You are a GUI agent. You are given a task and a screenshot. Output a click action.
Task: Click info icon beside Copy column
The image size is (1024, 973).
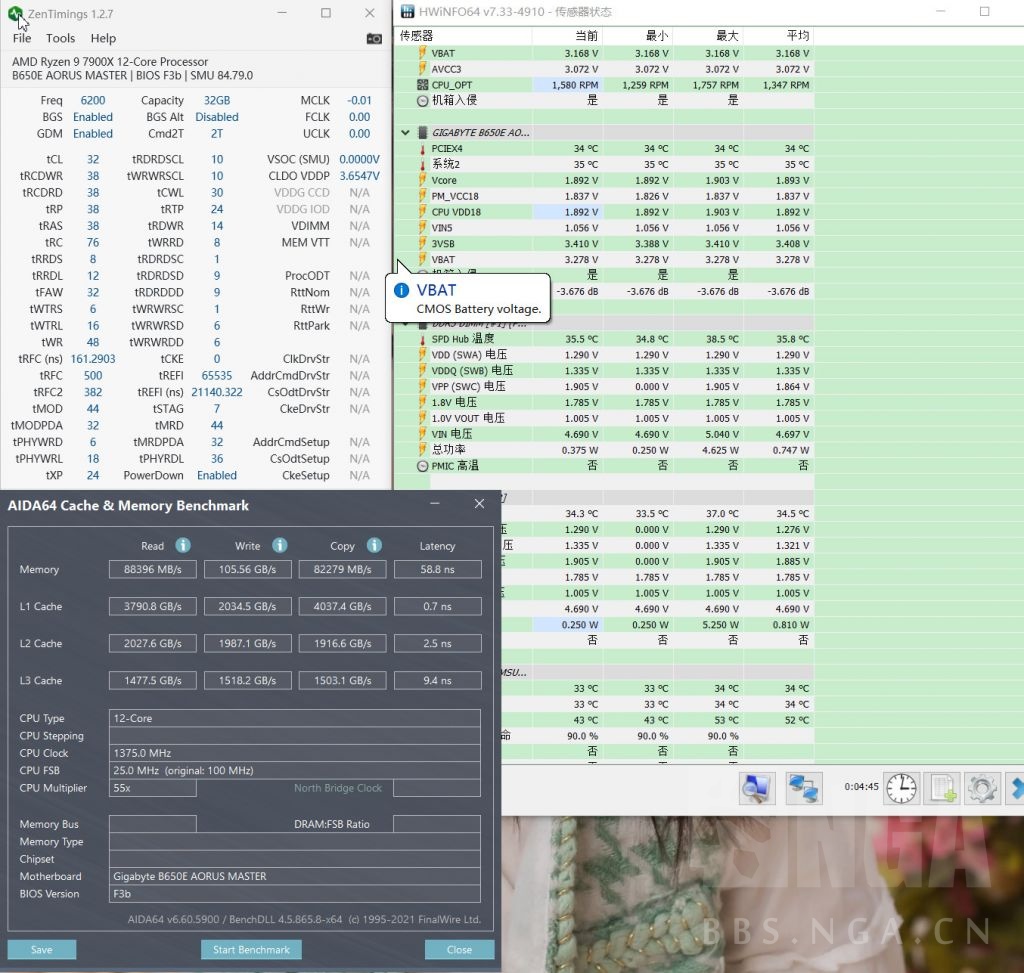(x=374, y=545)
